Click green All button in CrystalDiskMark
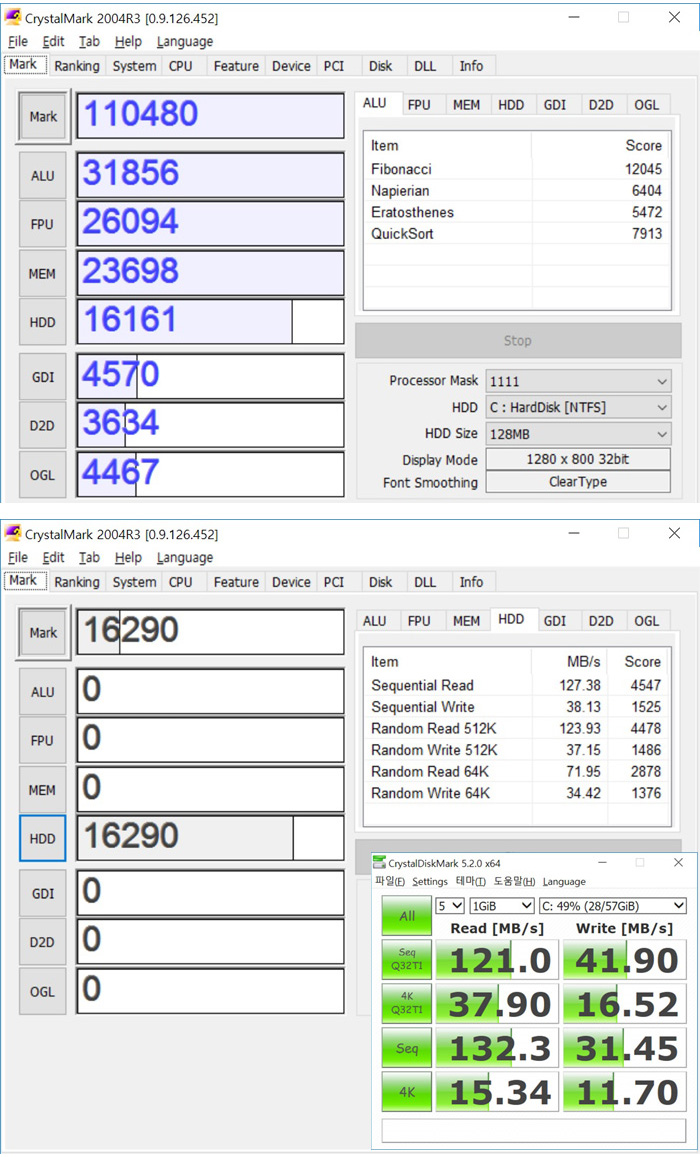This screenshot has height=1157, width=700. 406,916
